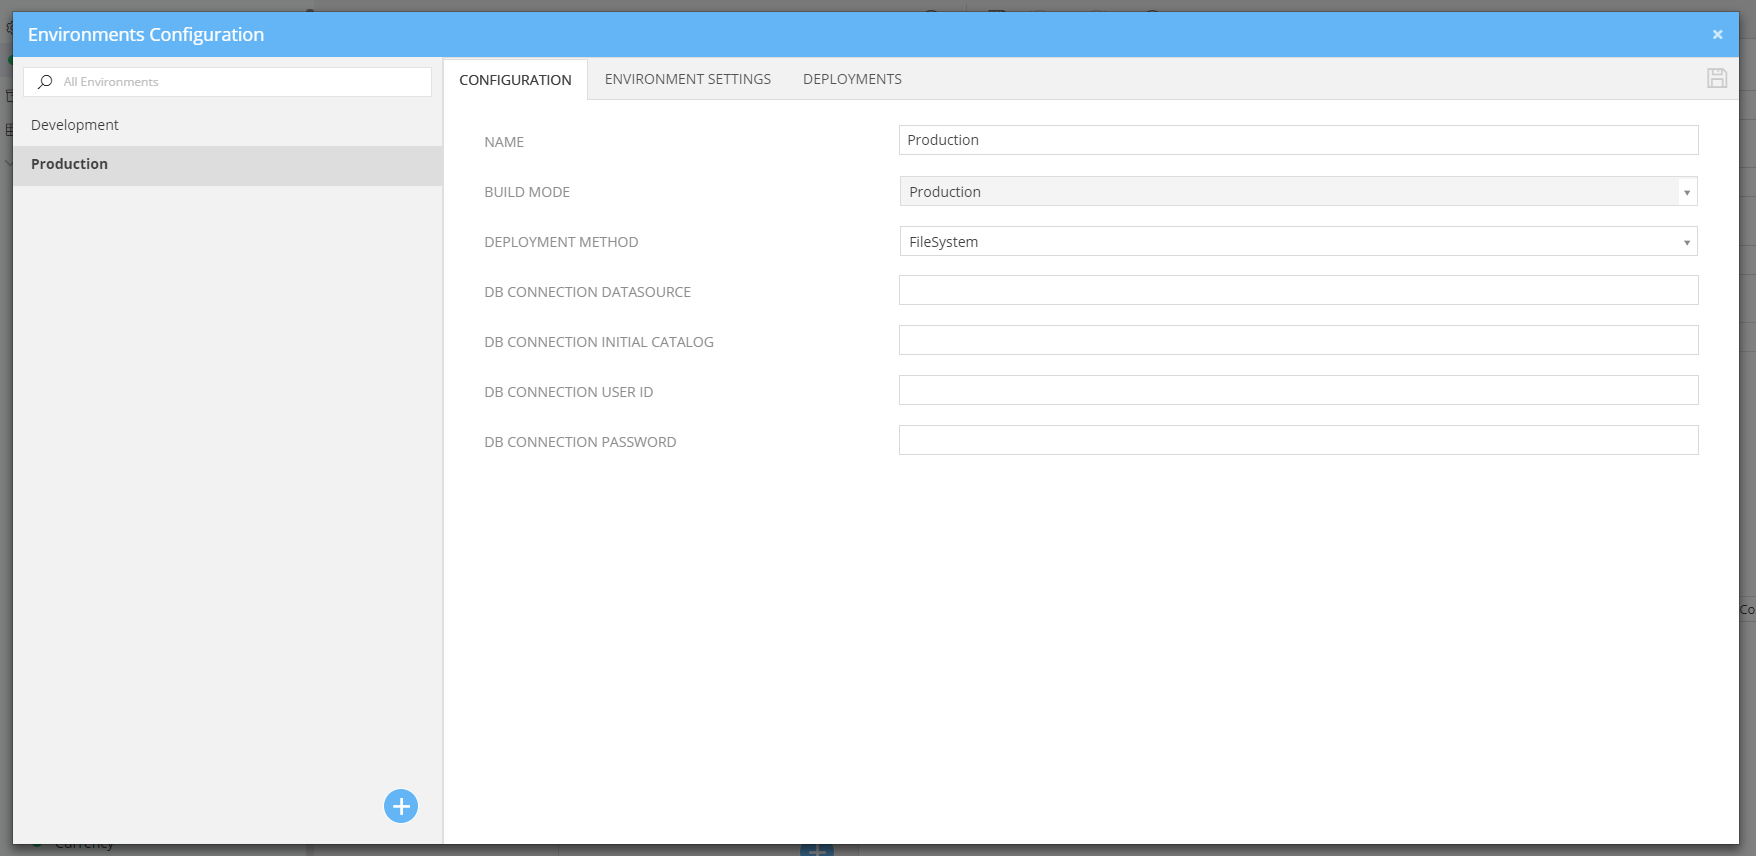1756x856 pixels.
Task: Open the Build Mode dropdown
Action: coord(1297,192)
